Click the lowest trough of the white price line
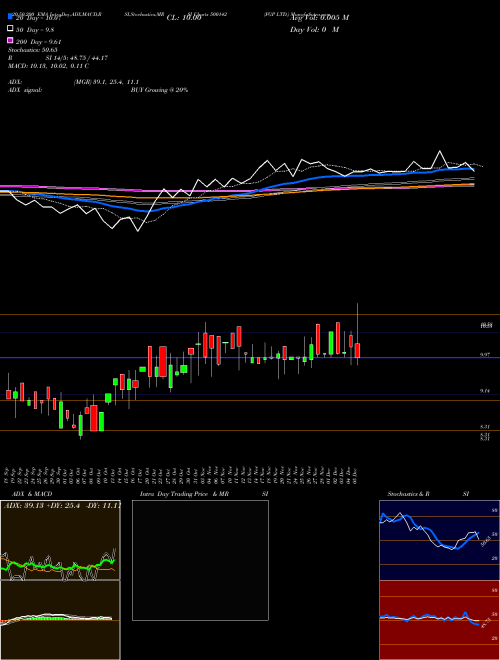 pyautogui.click(x=138, y=231)
